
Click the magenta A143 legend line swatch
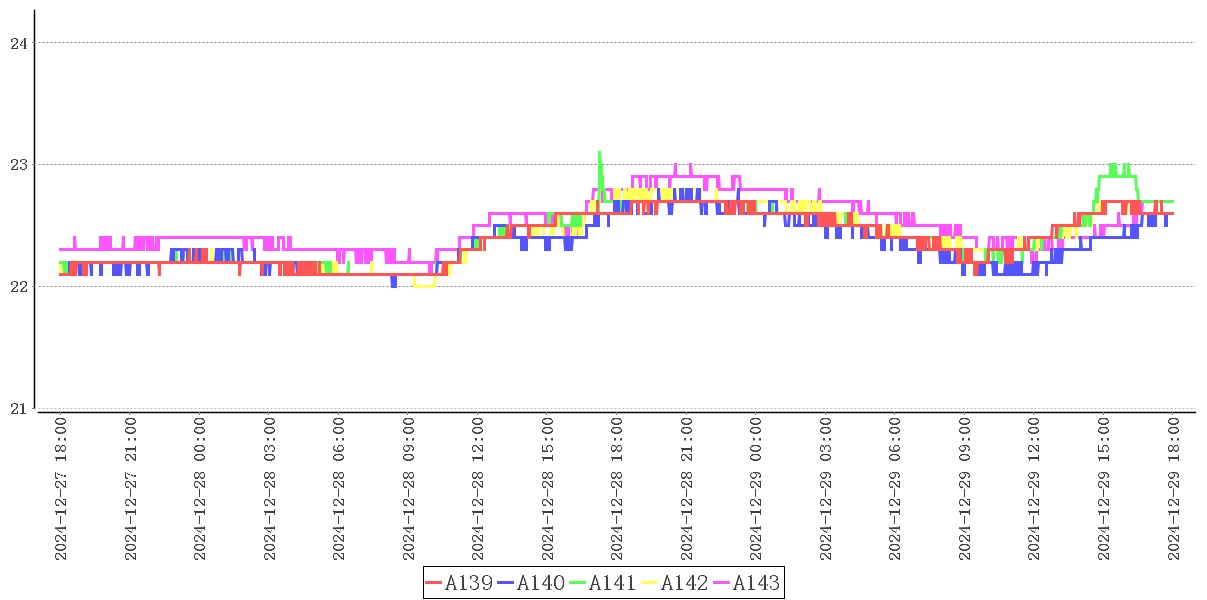point(722,583)
